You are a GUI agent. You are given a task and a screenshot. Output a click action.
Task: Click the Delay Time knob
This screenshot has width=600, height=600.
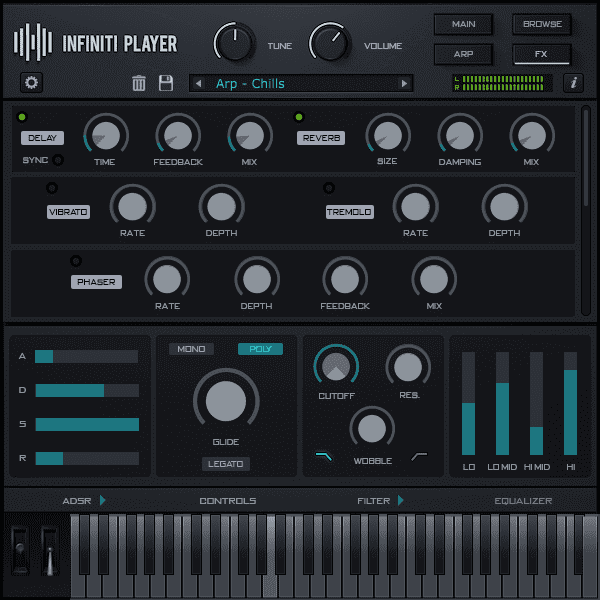106,135
